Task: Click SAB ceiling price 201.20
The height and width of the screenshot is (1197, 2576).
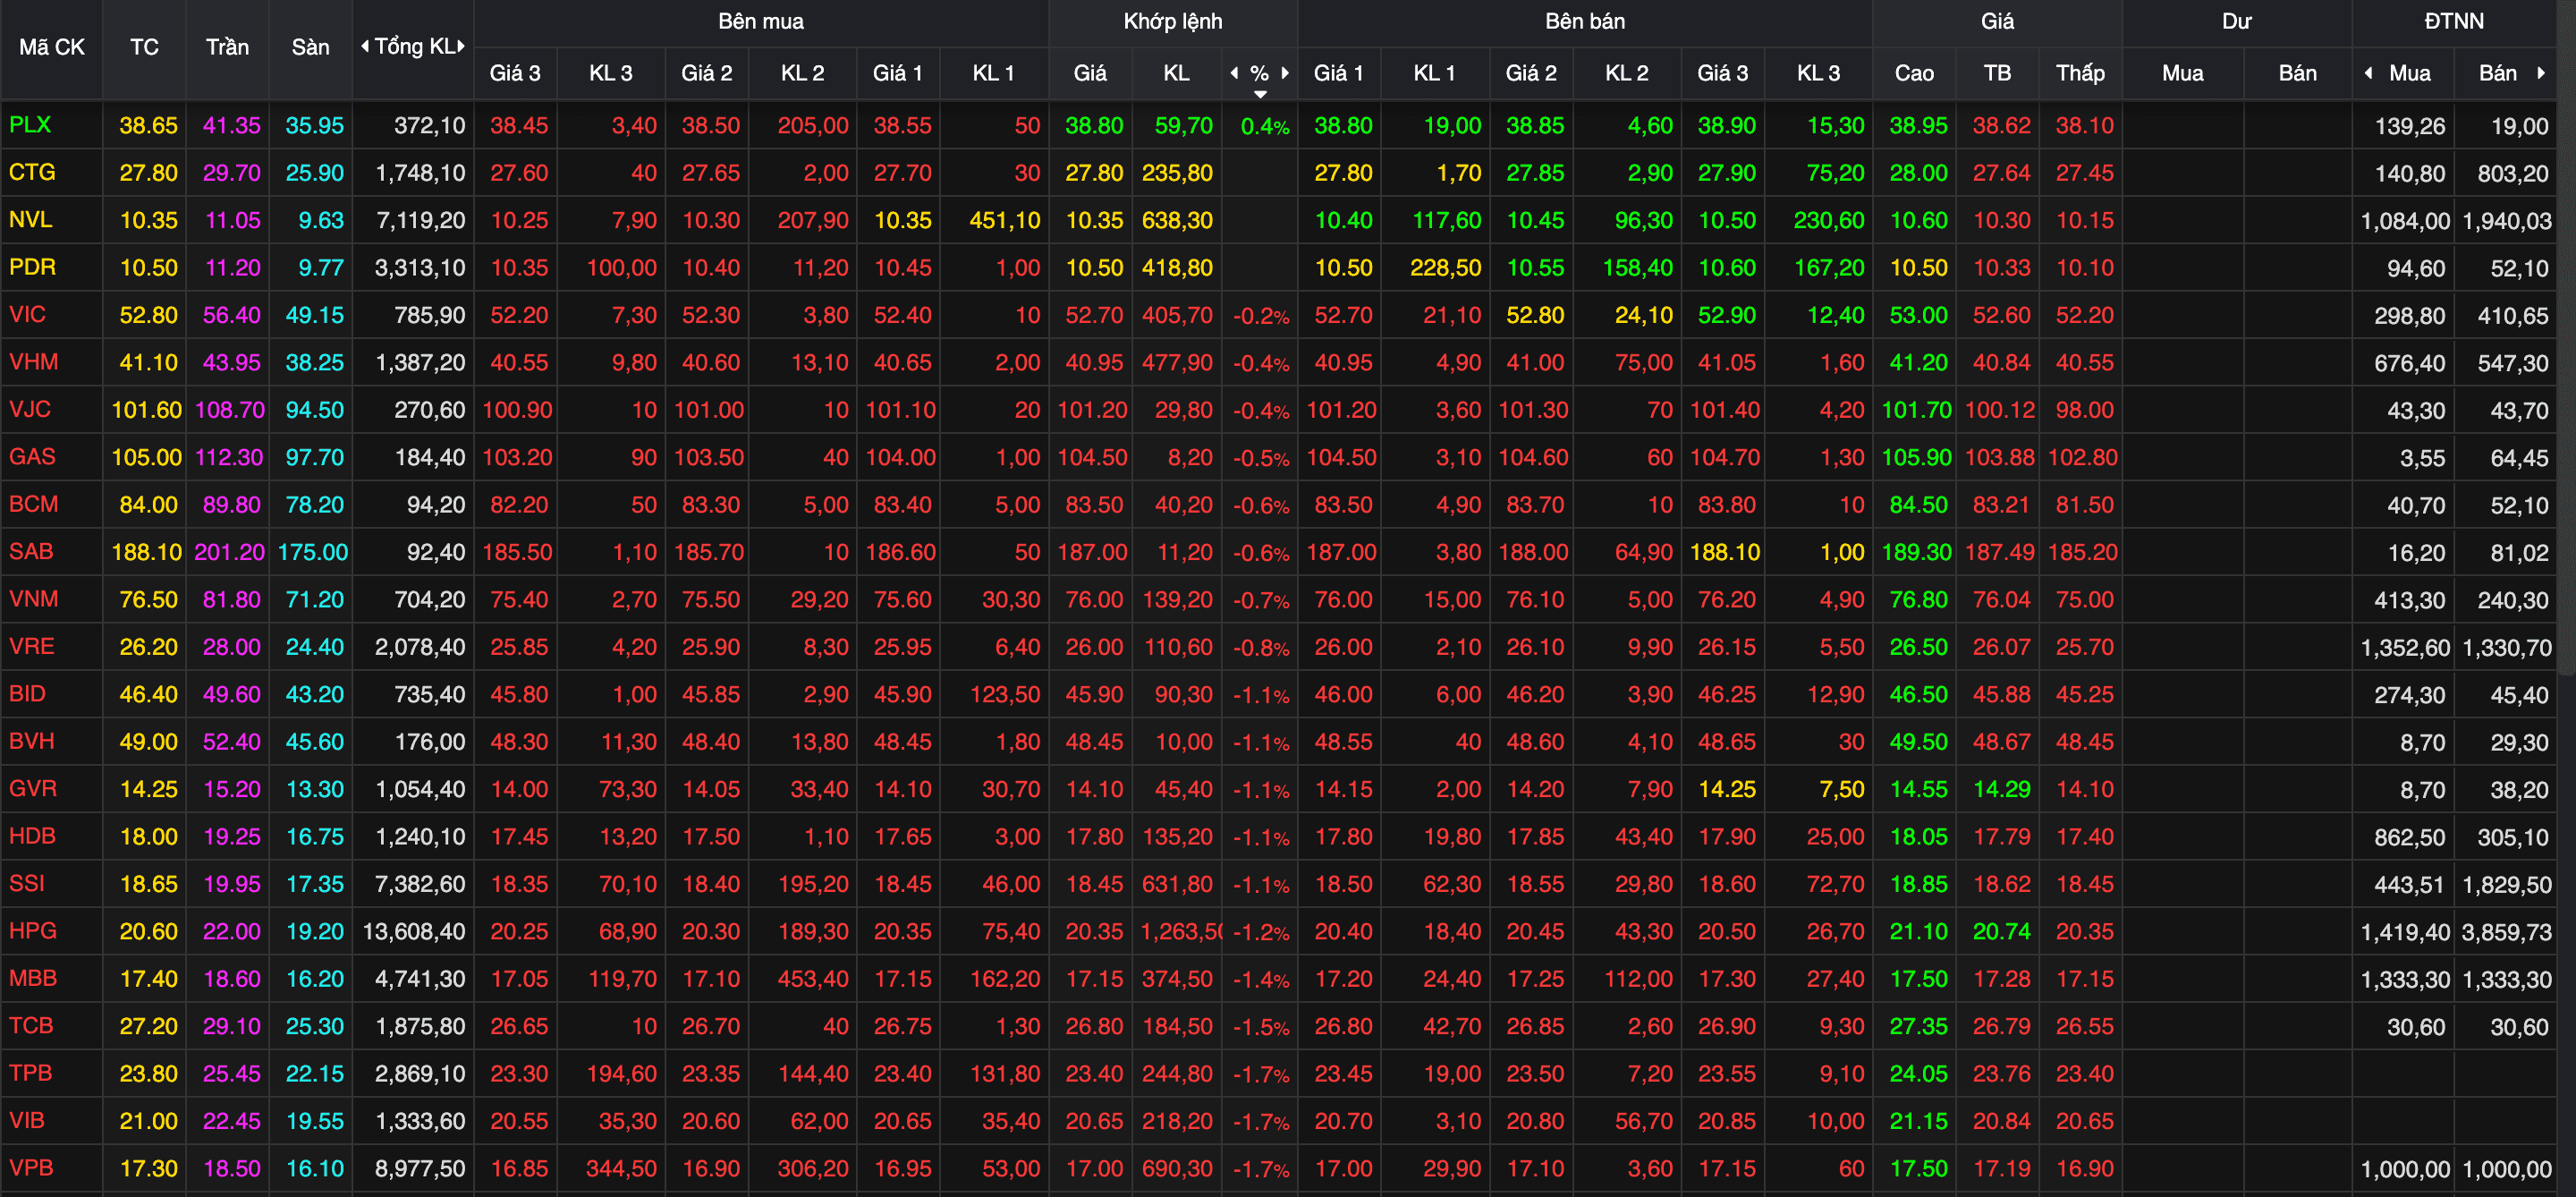Action: point(229,552)
